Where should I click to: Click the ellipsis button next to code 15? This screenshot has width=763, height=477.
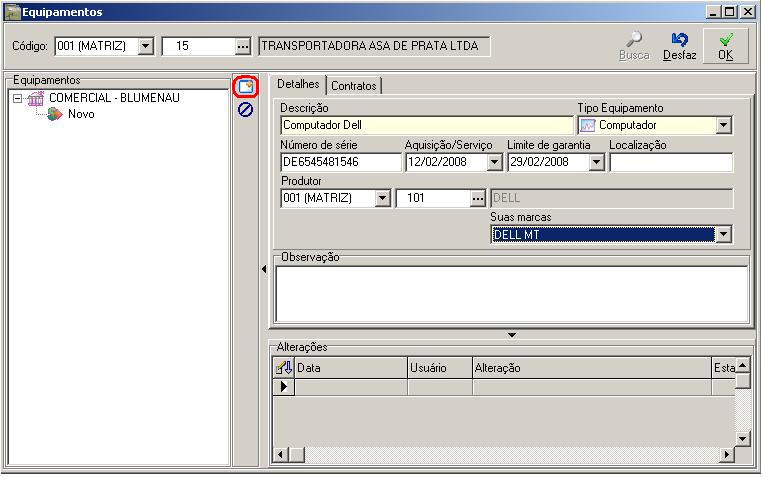click(x=243, y=46)
